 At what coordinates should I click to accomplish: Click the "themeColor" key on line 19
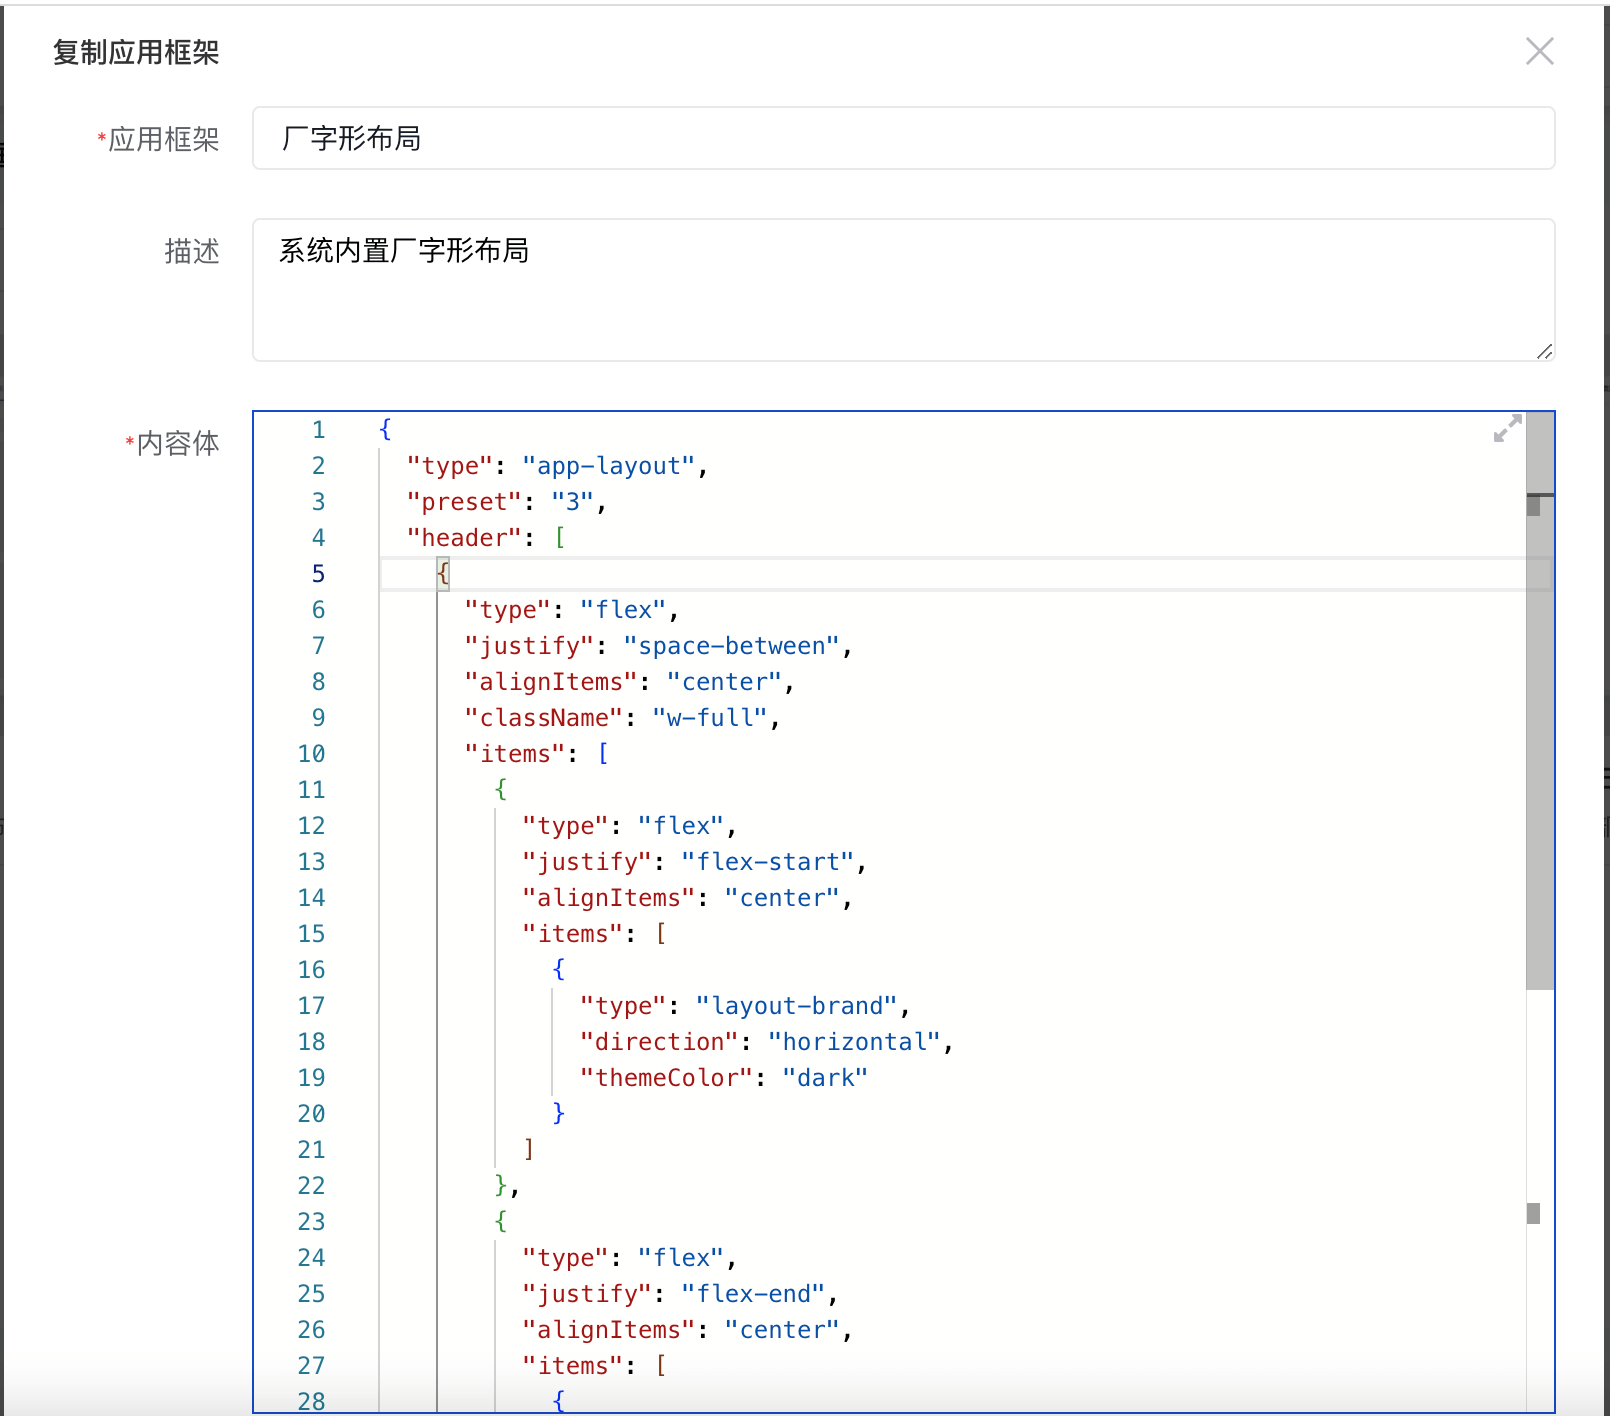pos(667,1078)
